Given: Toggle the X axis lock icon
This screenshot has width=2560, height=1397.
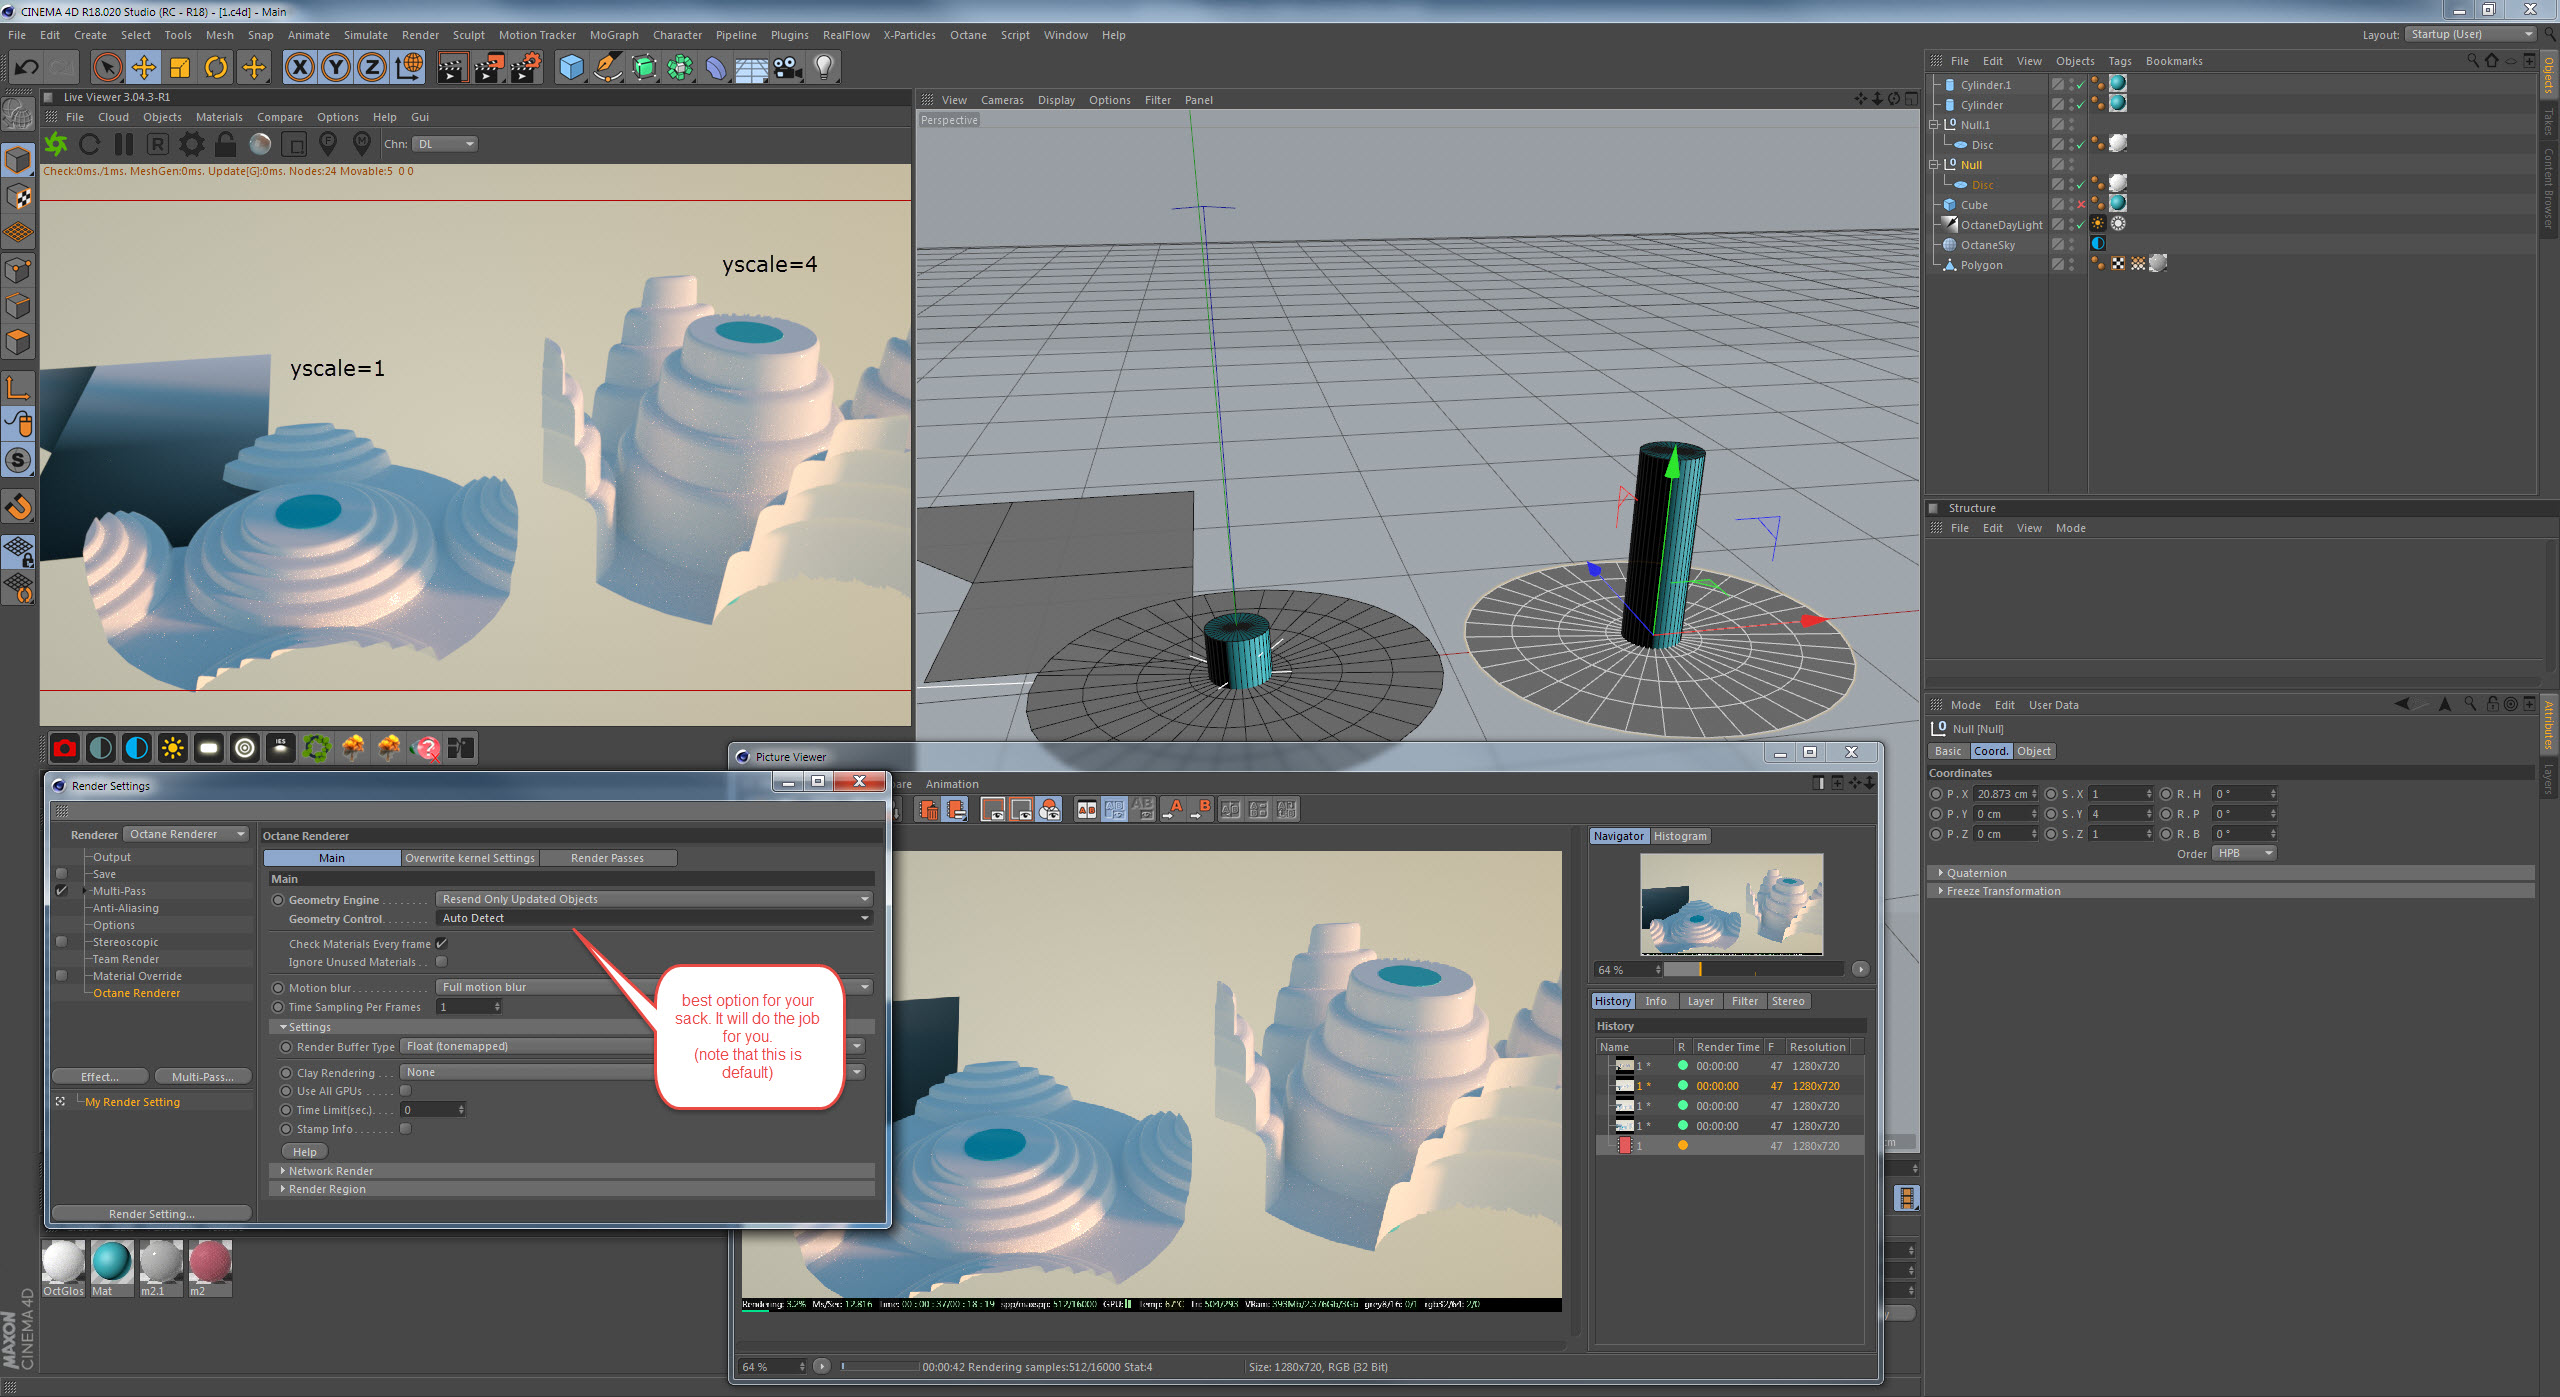Looking at the screenshot, I should (x=299, y=67).
